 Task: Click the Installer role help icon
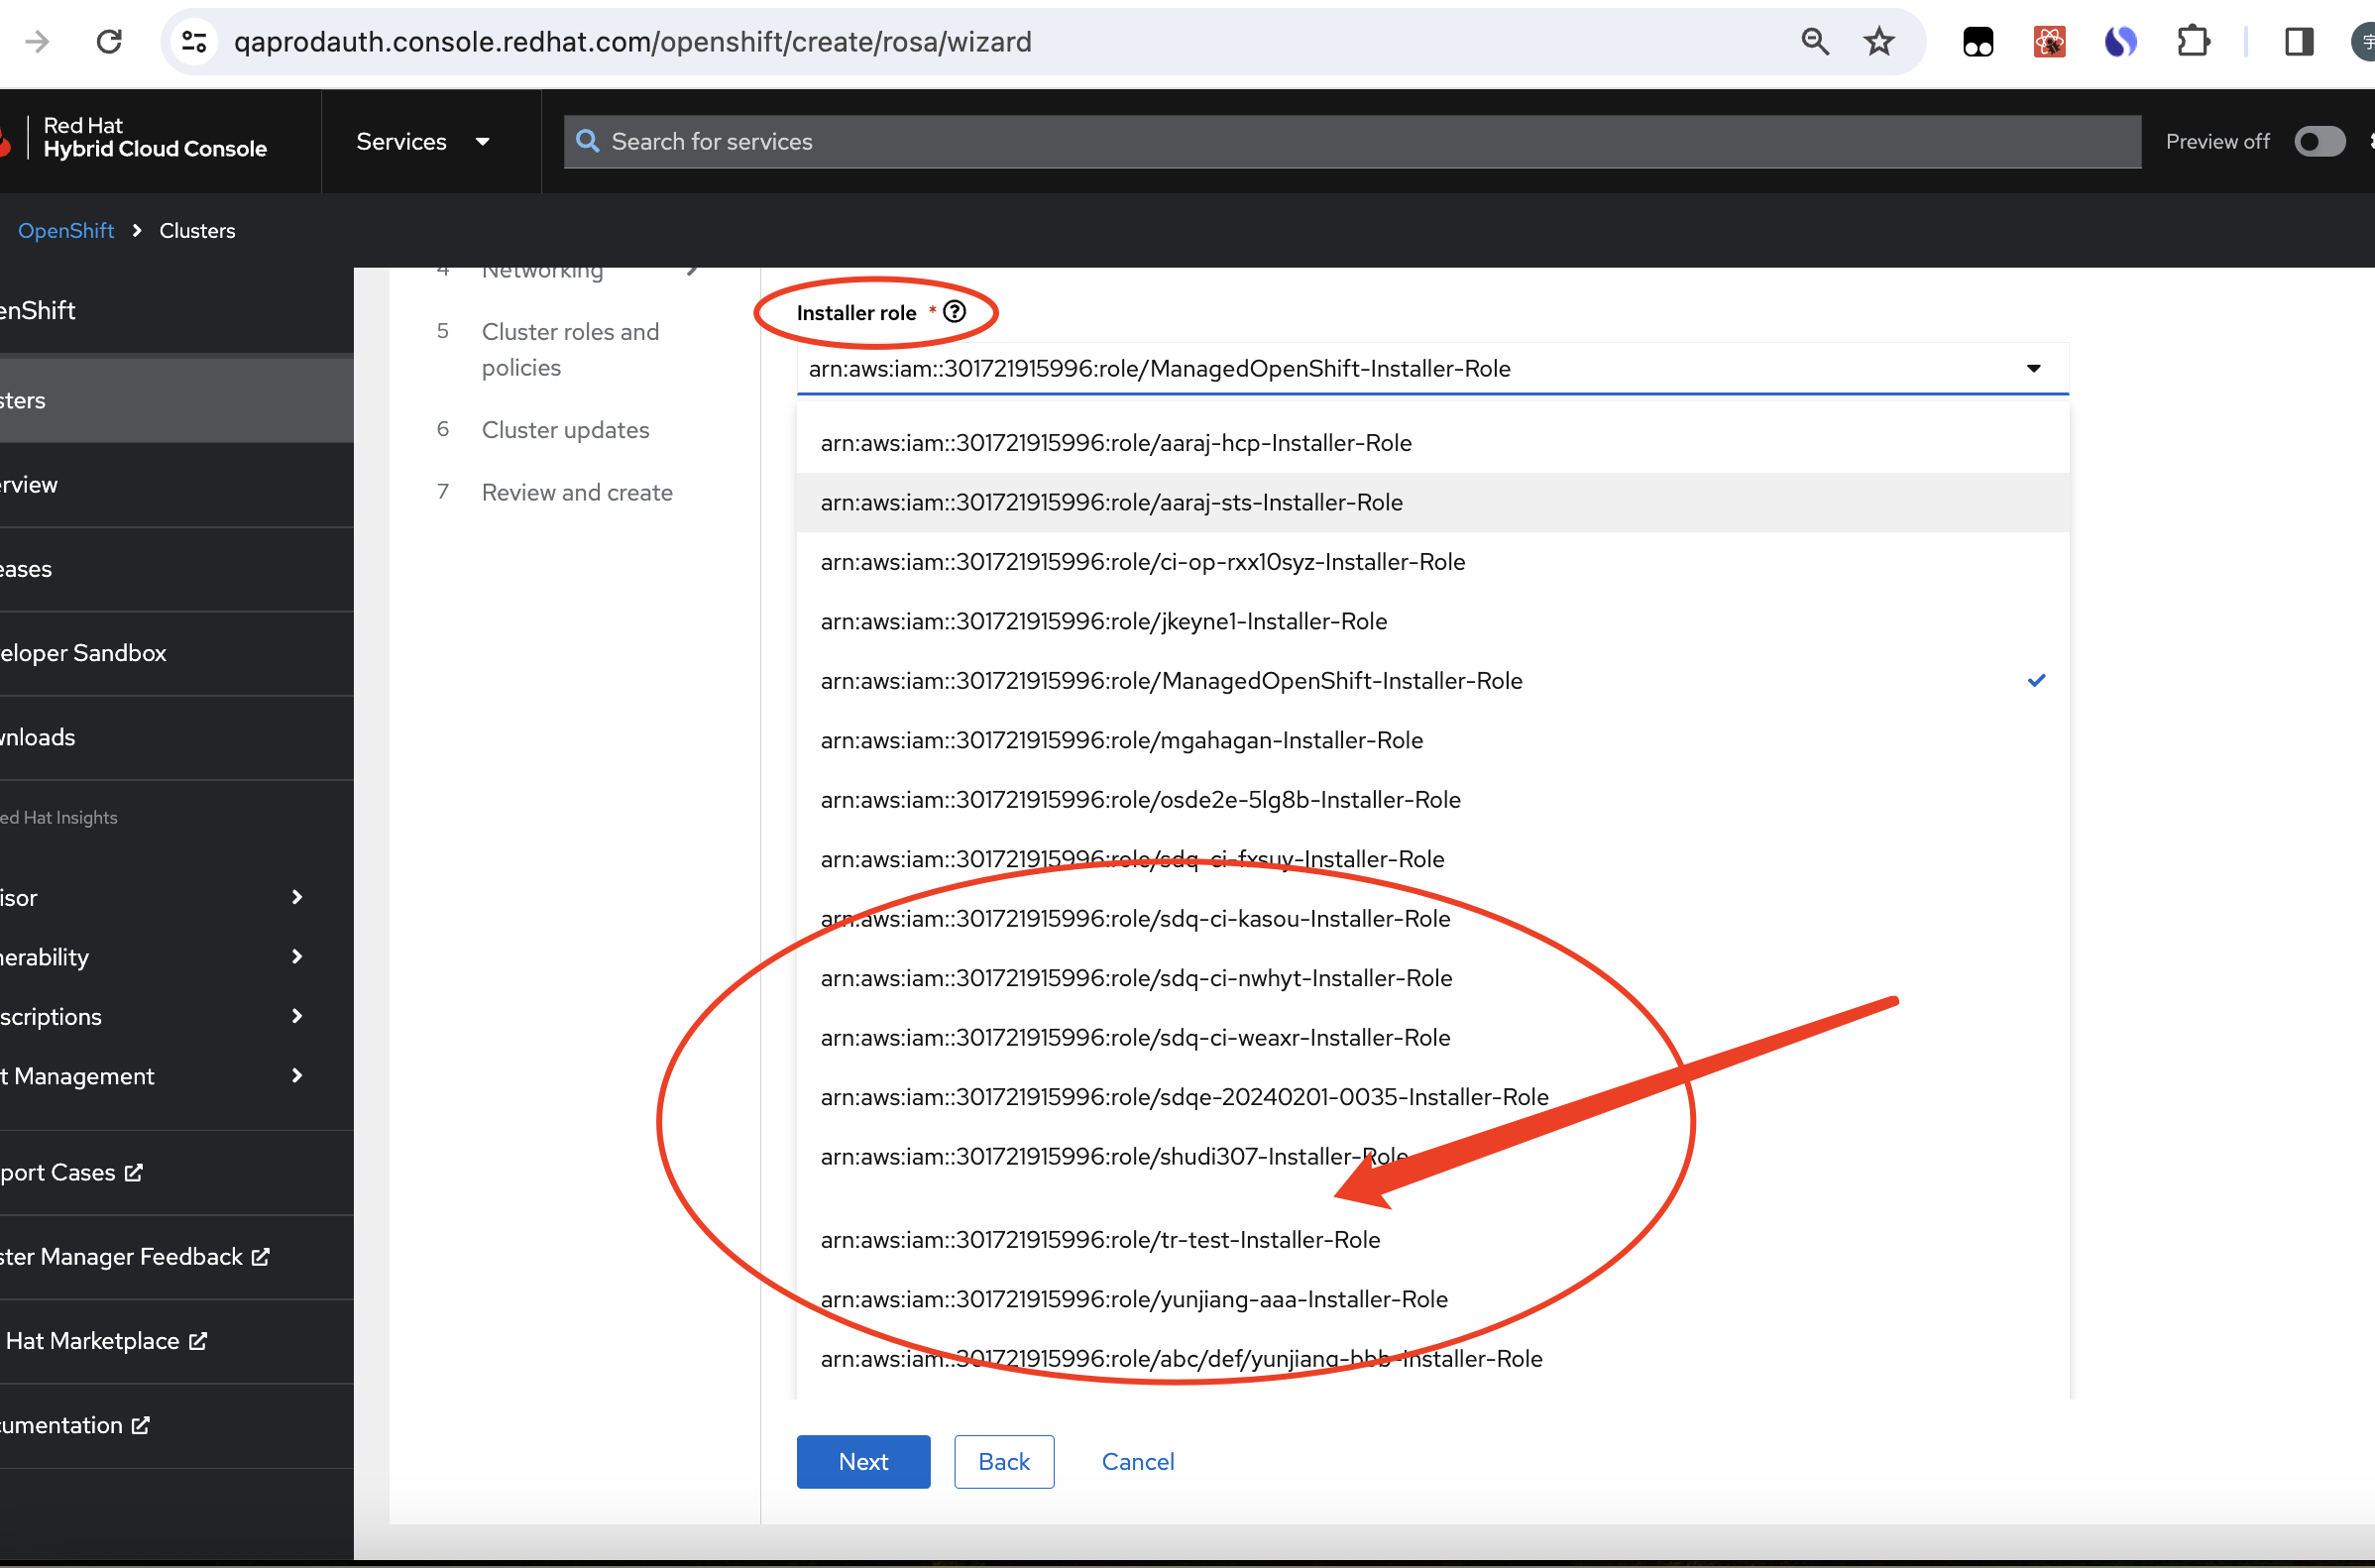[x=954, y=312]
